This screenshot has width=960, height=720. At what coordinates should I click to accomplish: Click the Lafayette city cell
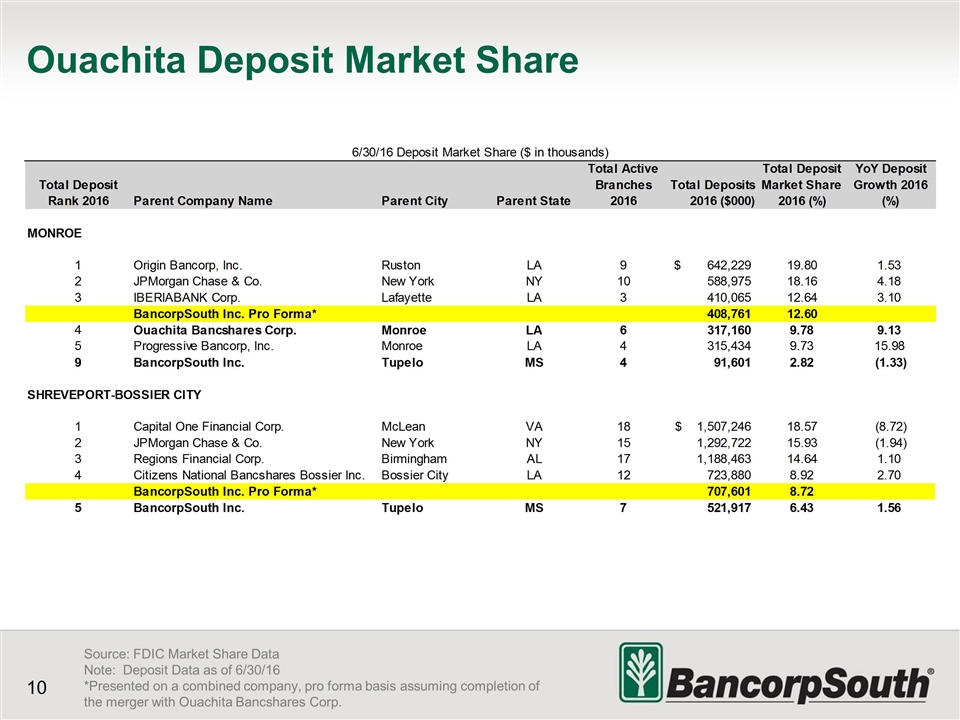point(407,298)
